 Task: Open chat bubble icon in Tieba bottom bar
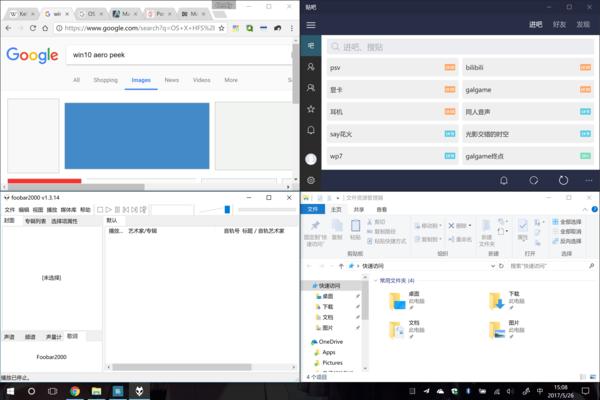pos(534,180)
